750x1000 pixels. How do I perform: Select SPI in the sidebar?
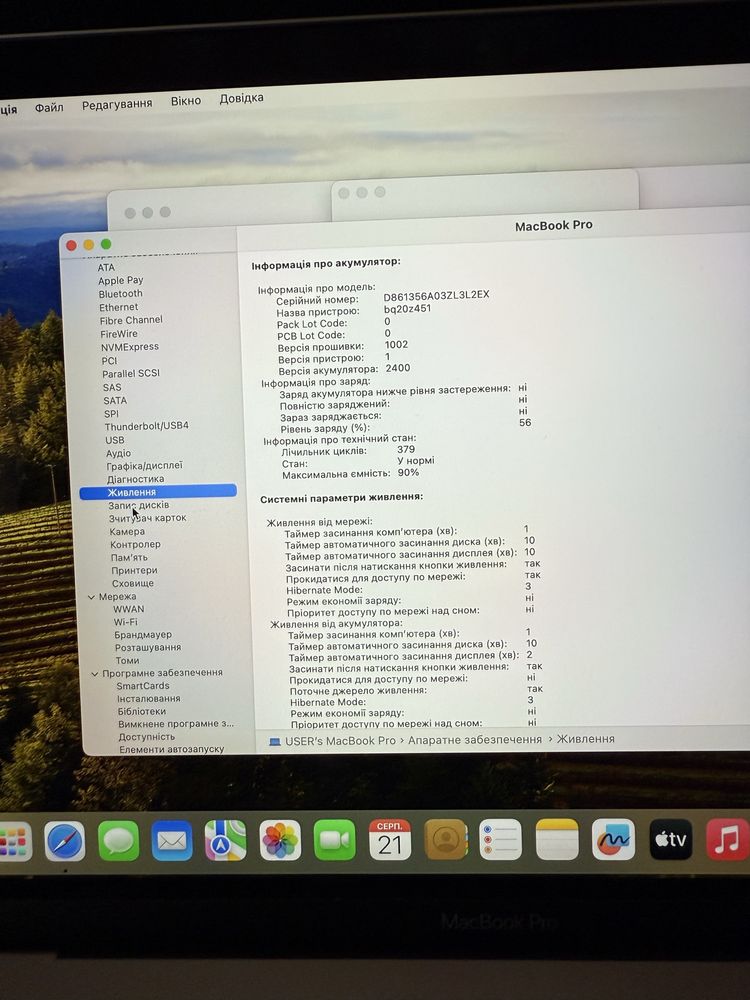[112, 414]
